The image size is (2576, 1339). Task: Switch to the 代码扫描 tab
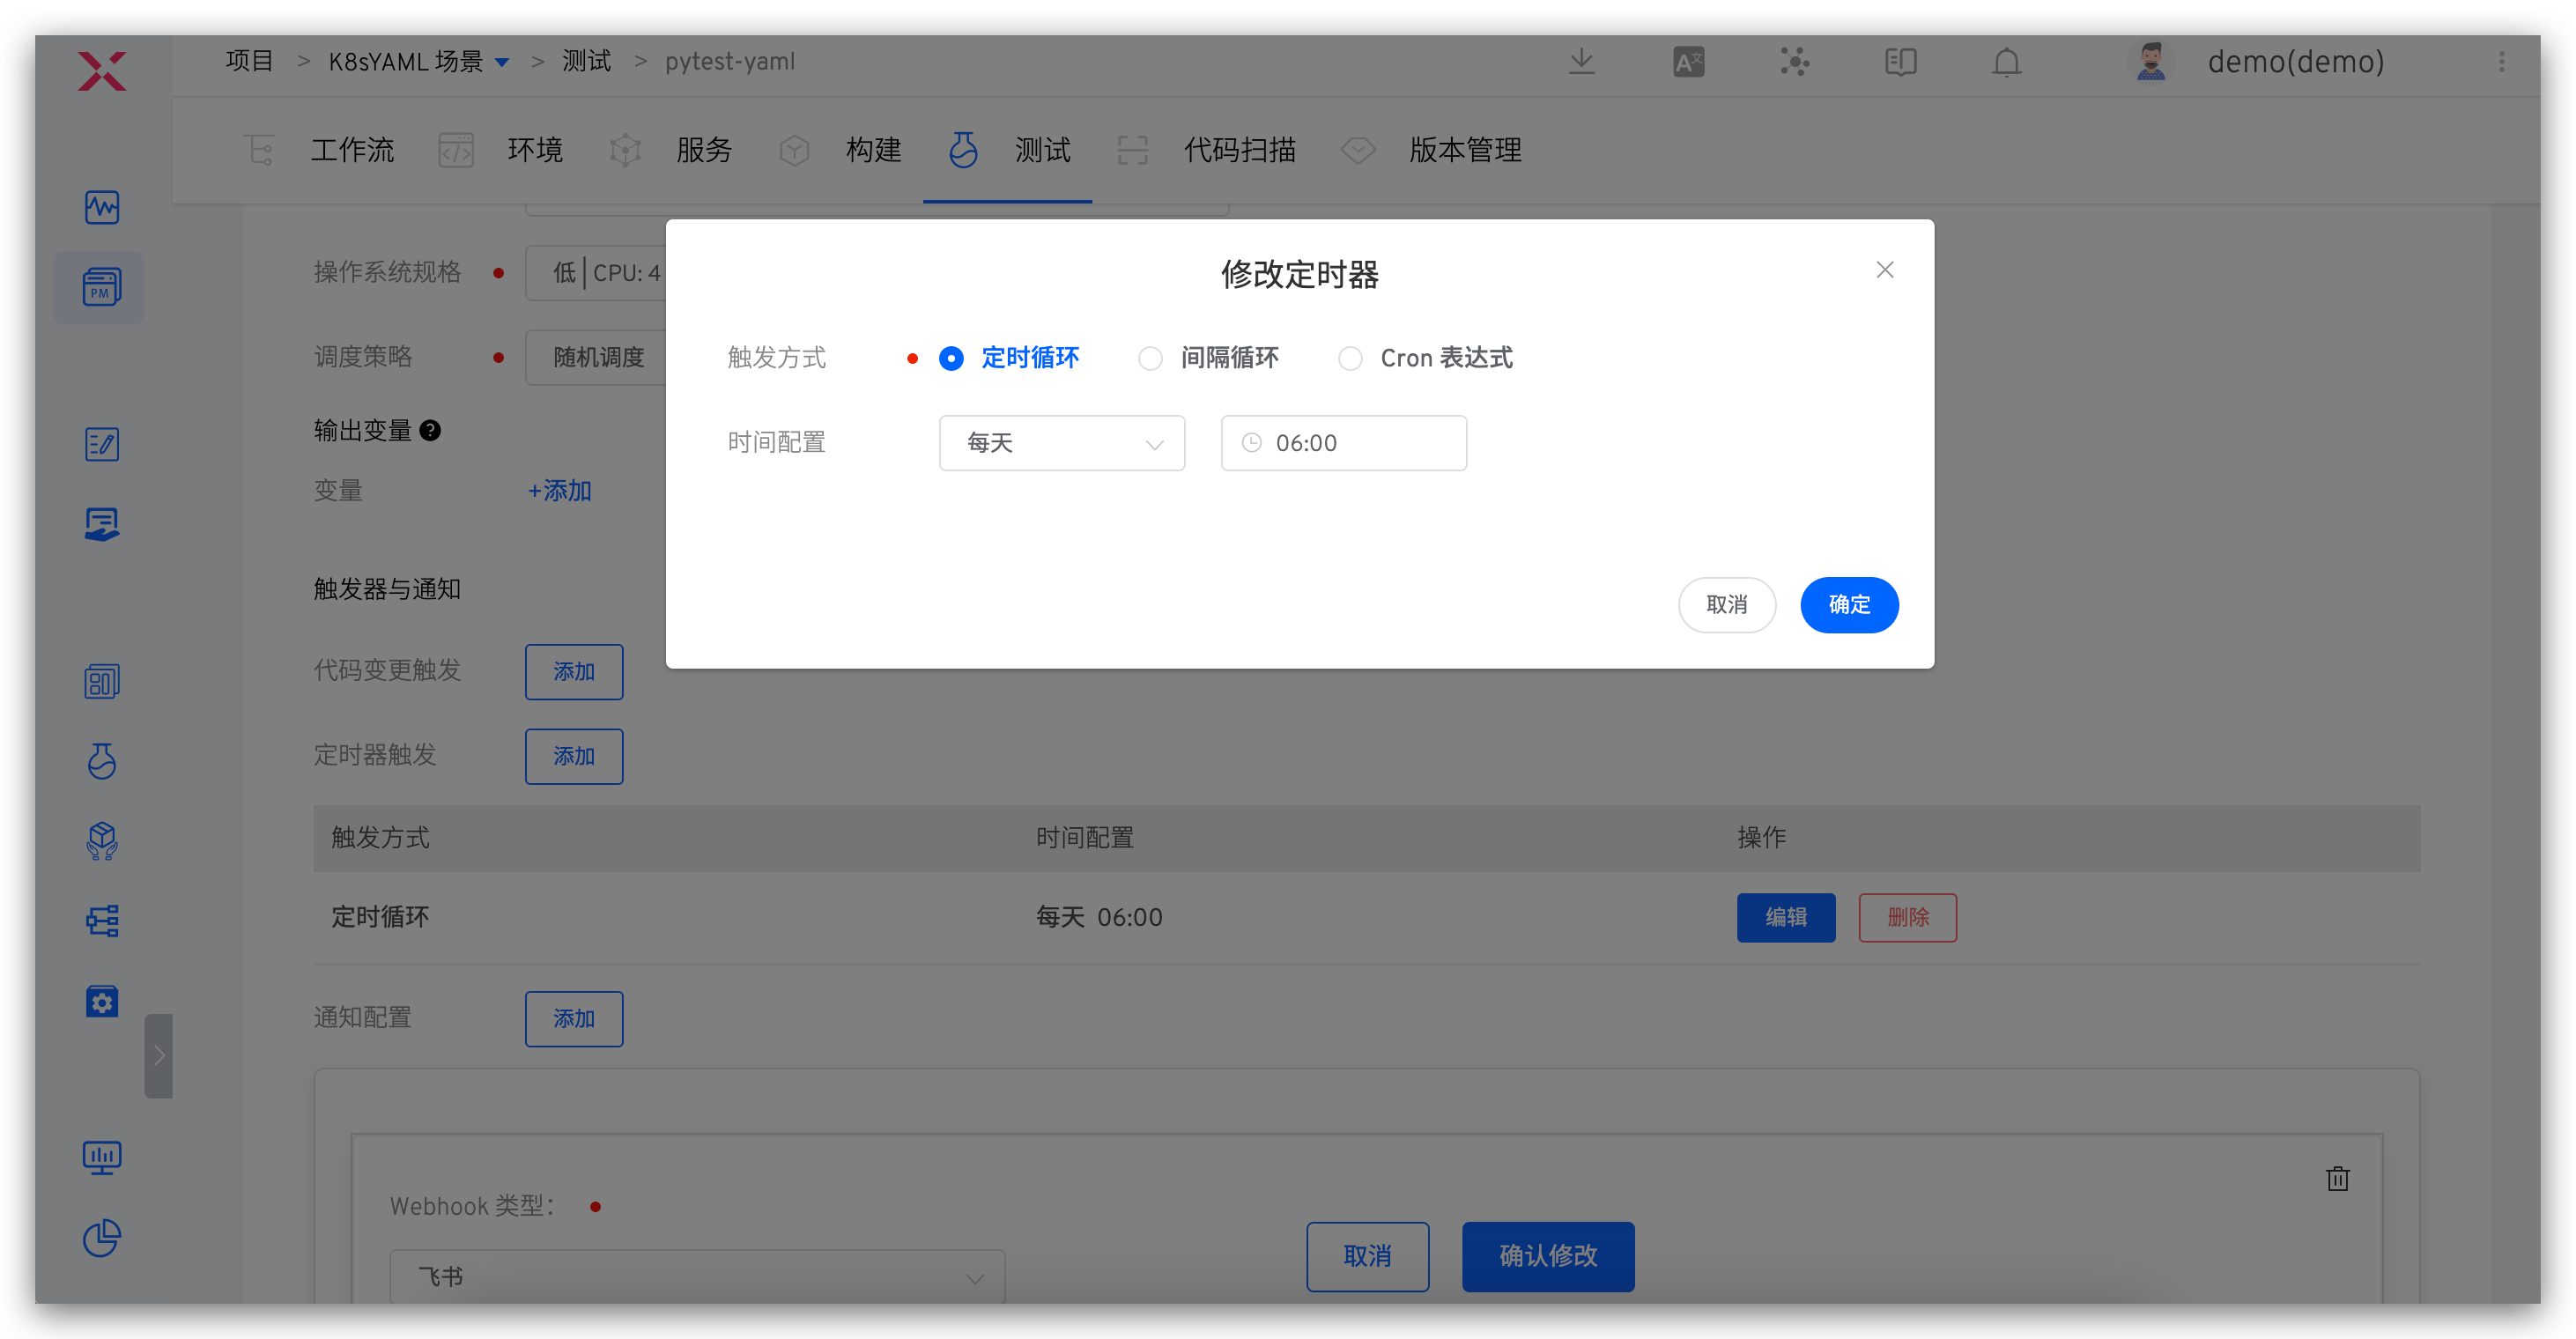[x=1239, y=150]
